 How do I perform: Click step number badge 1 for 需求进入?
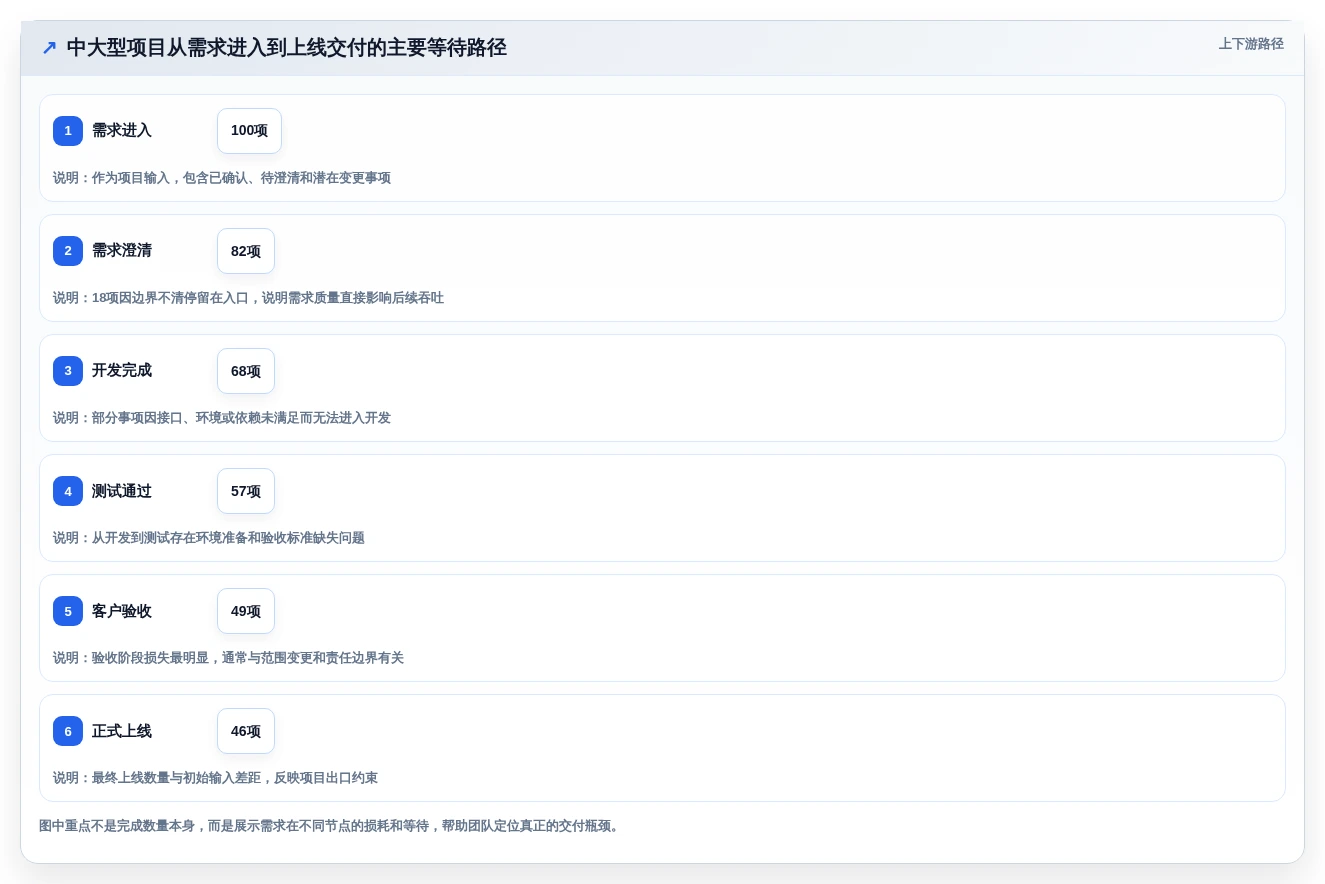(68, 131)
